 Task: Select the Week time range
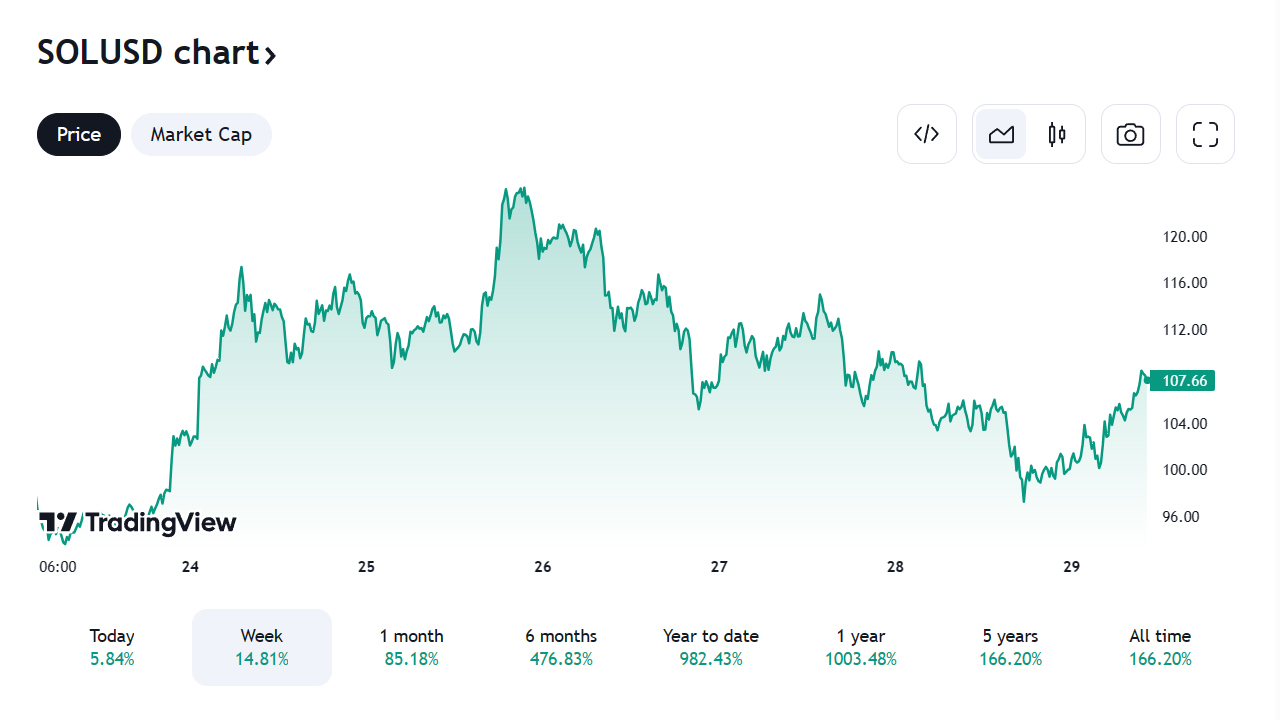point(262,647)
